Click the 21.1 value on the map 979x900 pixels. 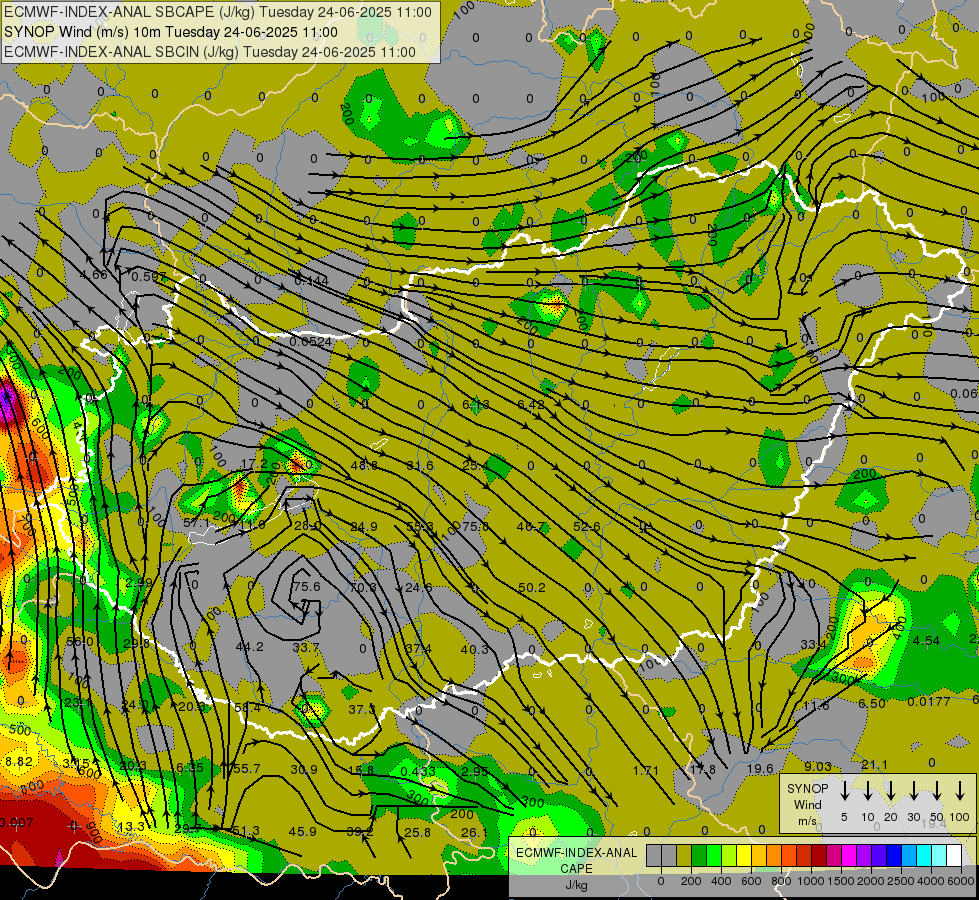click(874, 764)
